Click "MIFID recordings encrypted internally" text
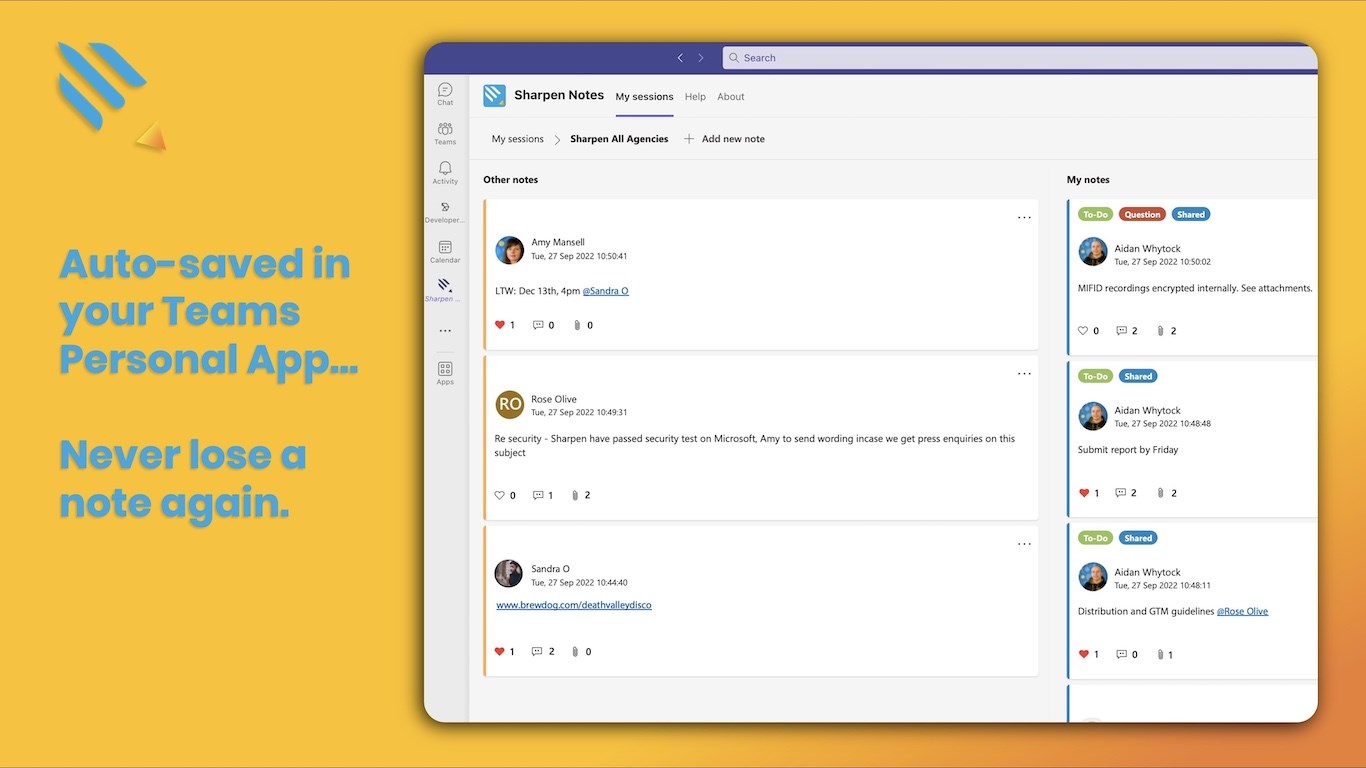The image size is (1366, 768). tap(1195, 288)
